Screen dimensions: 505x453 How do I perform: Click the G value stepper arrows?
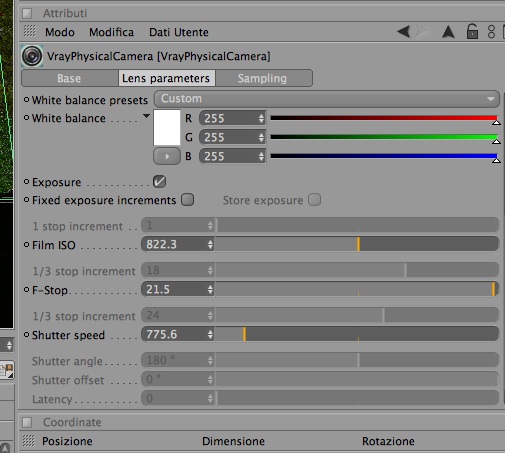(x=261, y=137)
